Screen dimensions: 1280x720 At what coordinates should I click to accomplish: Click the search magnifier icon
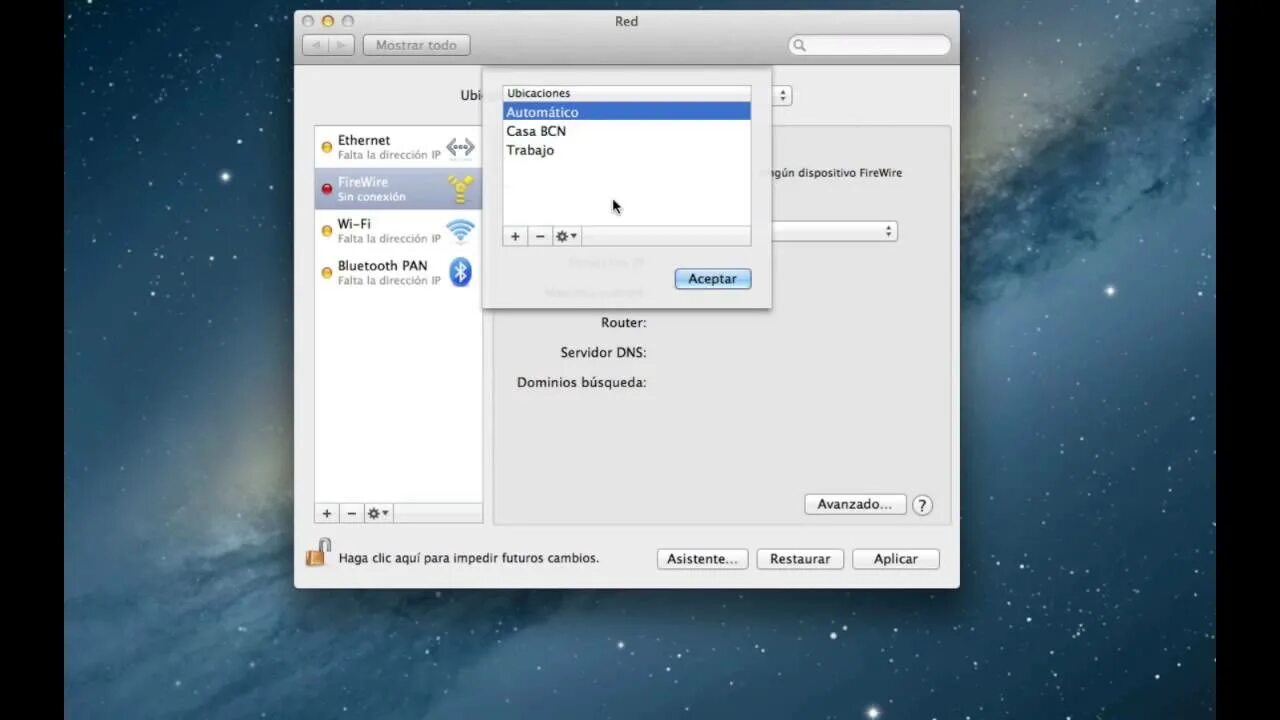(x=800, y=46)
